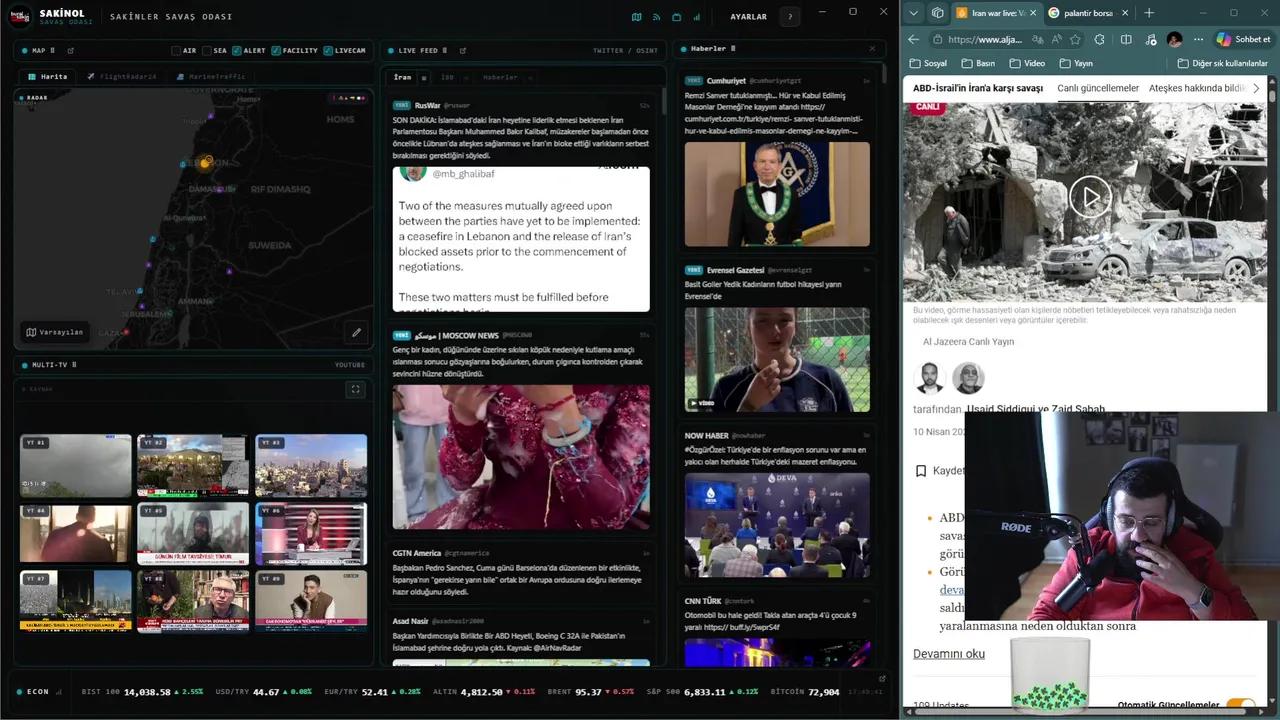1280x720 pixels.
Task: Play the Al Jazeera live video
Action: pos(1090,197)
